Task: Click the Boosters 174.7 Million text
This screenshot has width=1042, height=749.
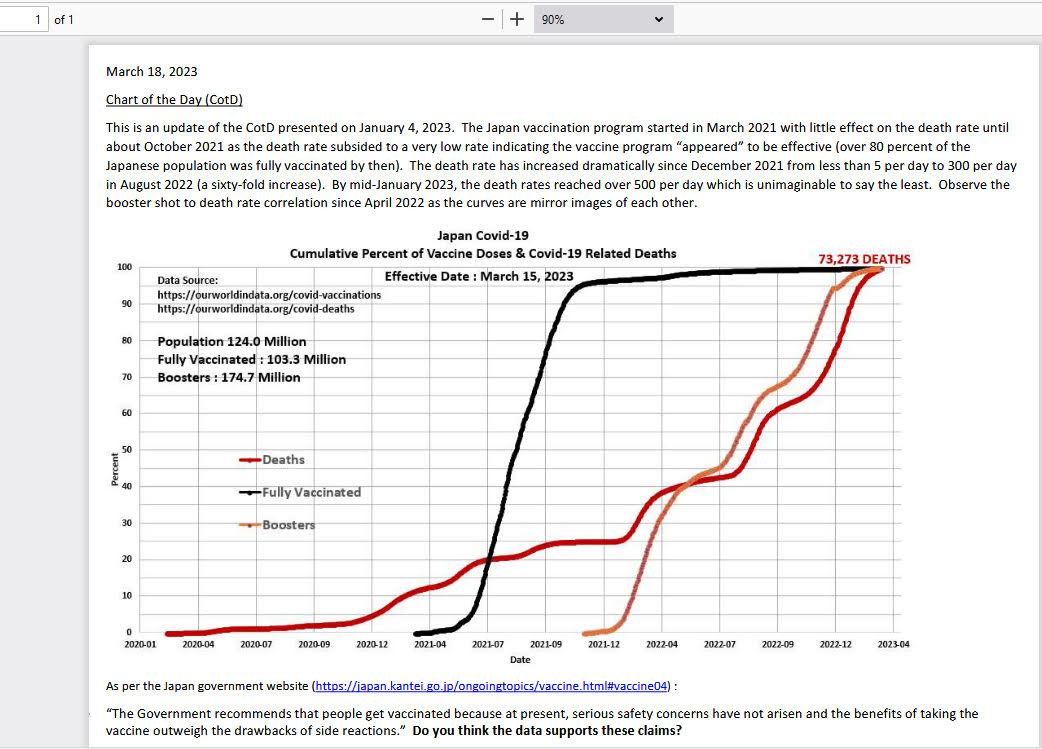Action: coord(228,377)
